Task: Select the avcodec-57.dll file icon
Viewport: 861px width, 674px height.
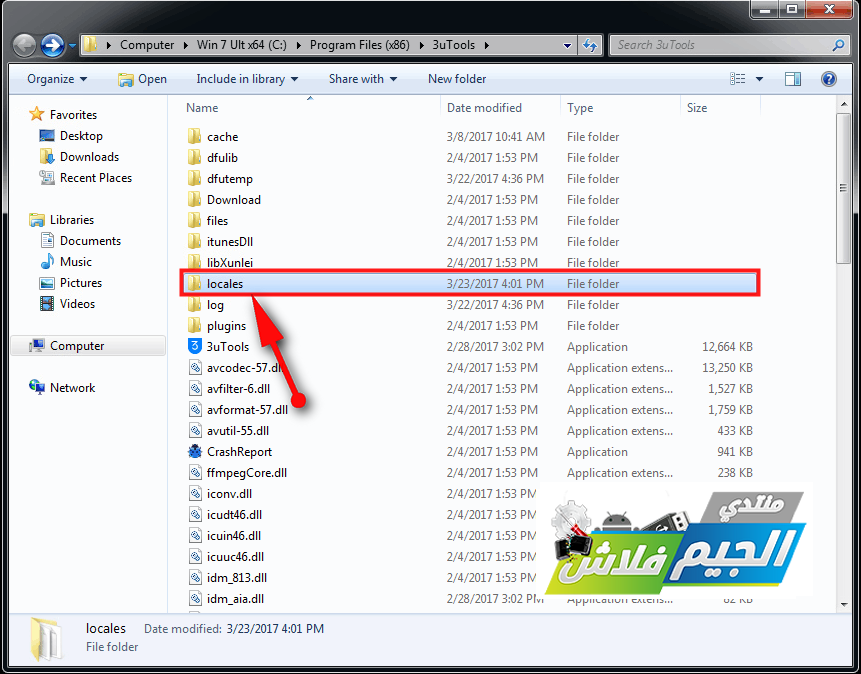Action: [195, 367]
